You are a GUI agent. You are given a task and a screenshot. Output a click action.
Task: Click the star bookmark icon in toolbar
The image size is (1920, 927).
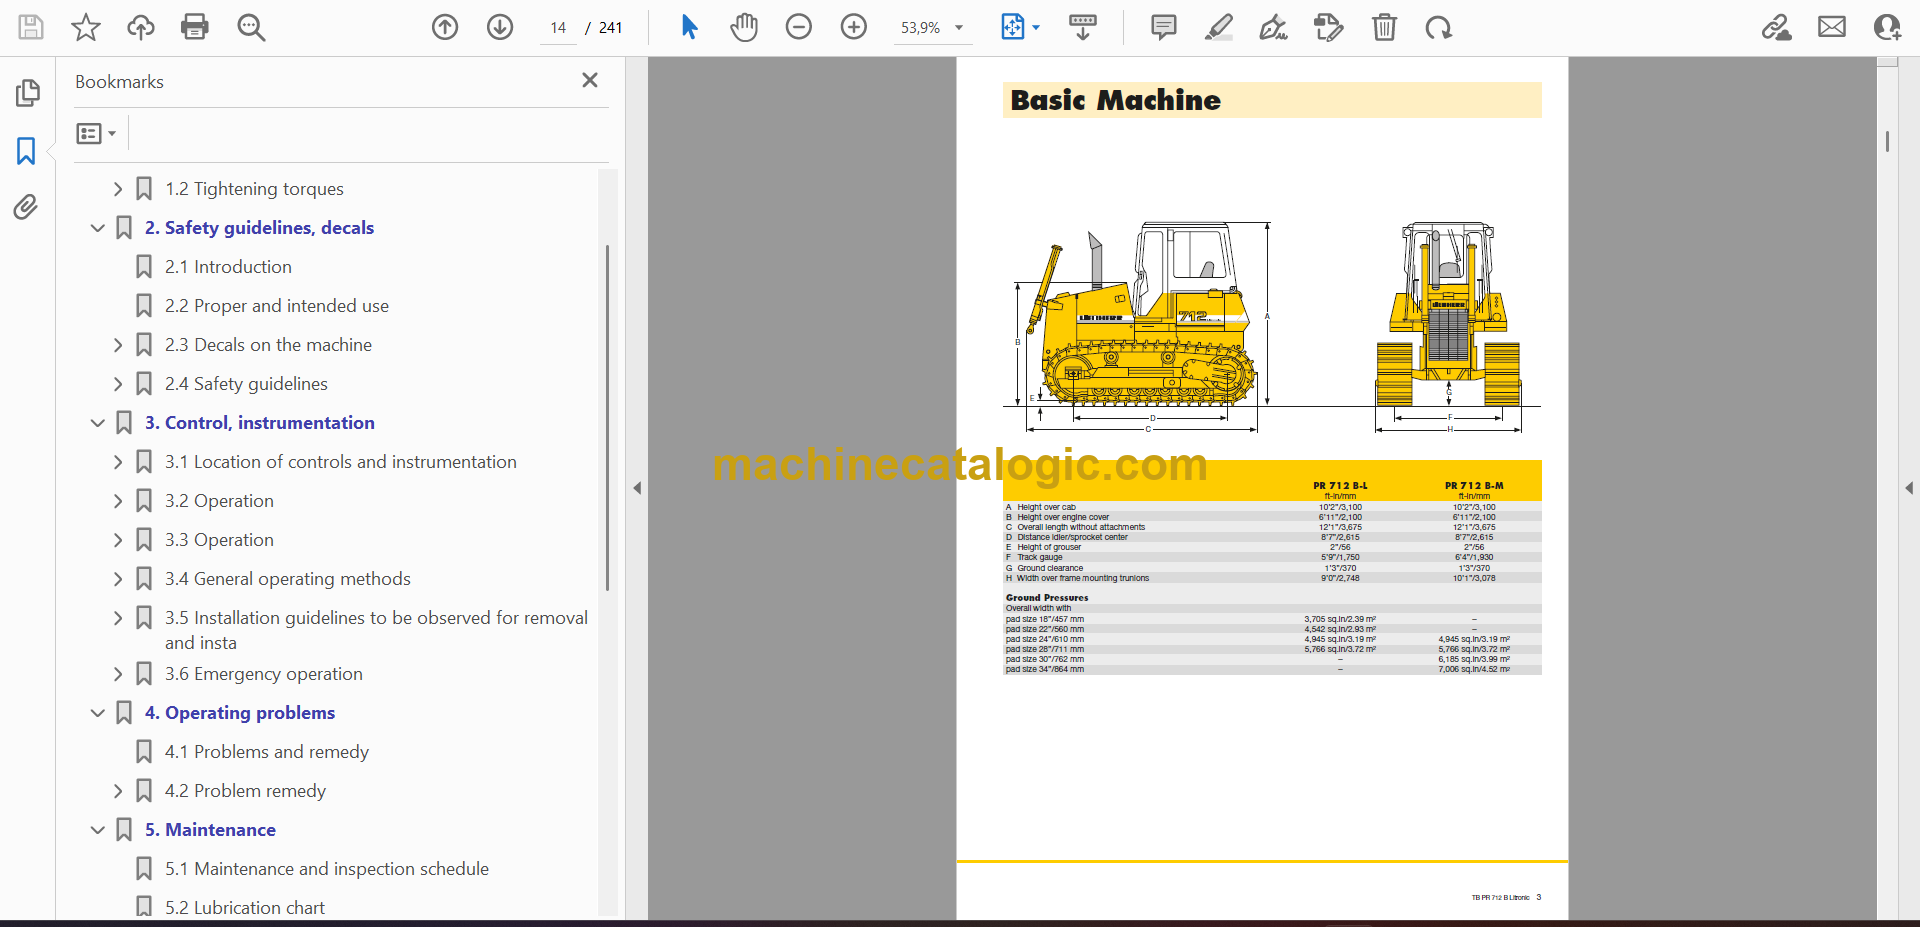pos(86,27)
